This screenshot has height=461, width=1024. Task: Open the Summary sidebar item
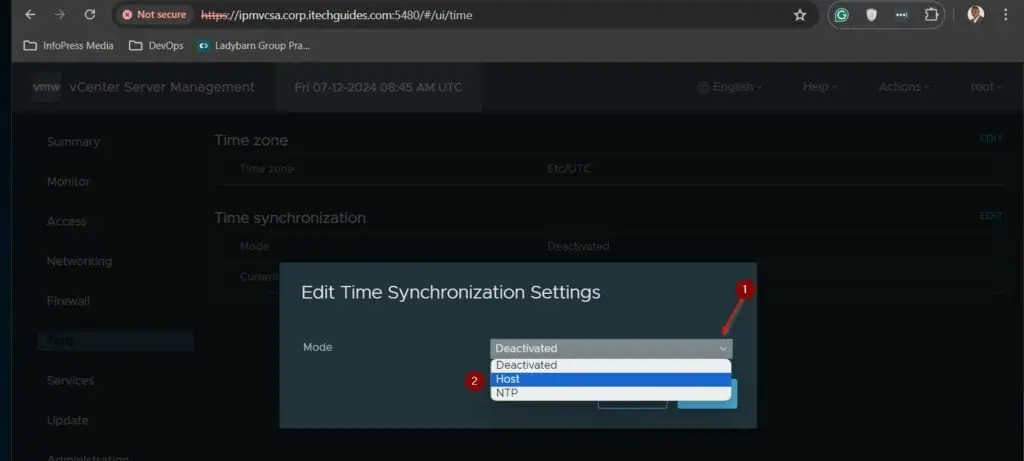point(73,142)
